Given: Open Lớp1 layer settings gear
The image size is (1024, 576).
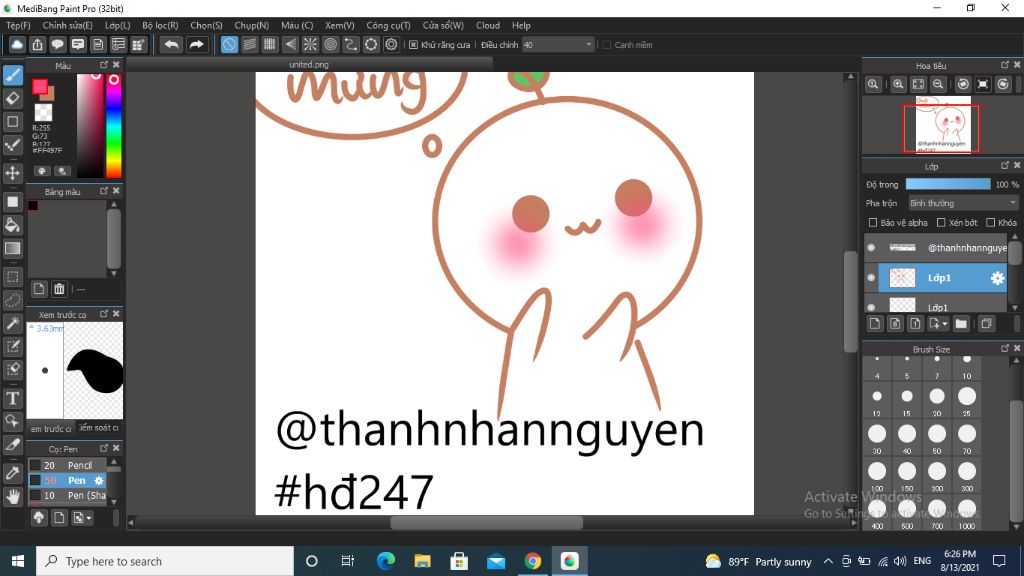Looking at the screenshot, I should 997,278.
